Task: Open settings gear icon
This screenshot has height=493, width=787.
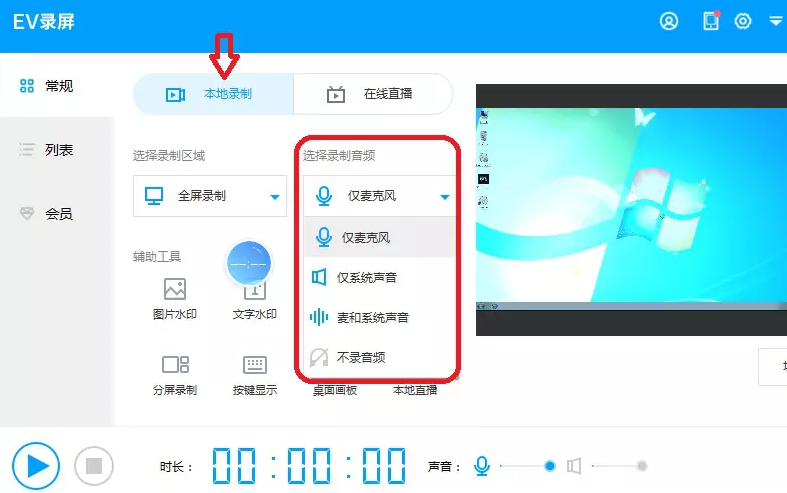Action: click(743, 21)
